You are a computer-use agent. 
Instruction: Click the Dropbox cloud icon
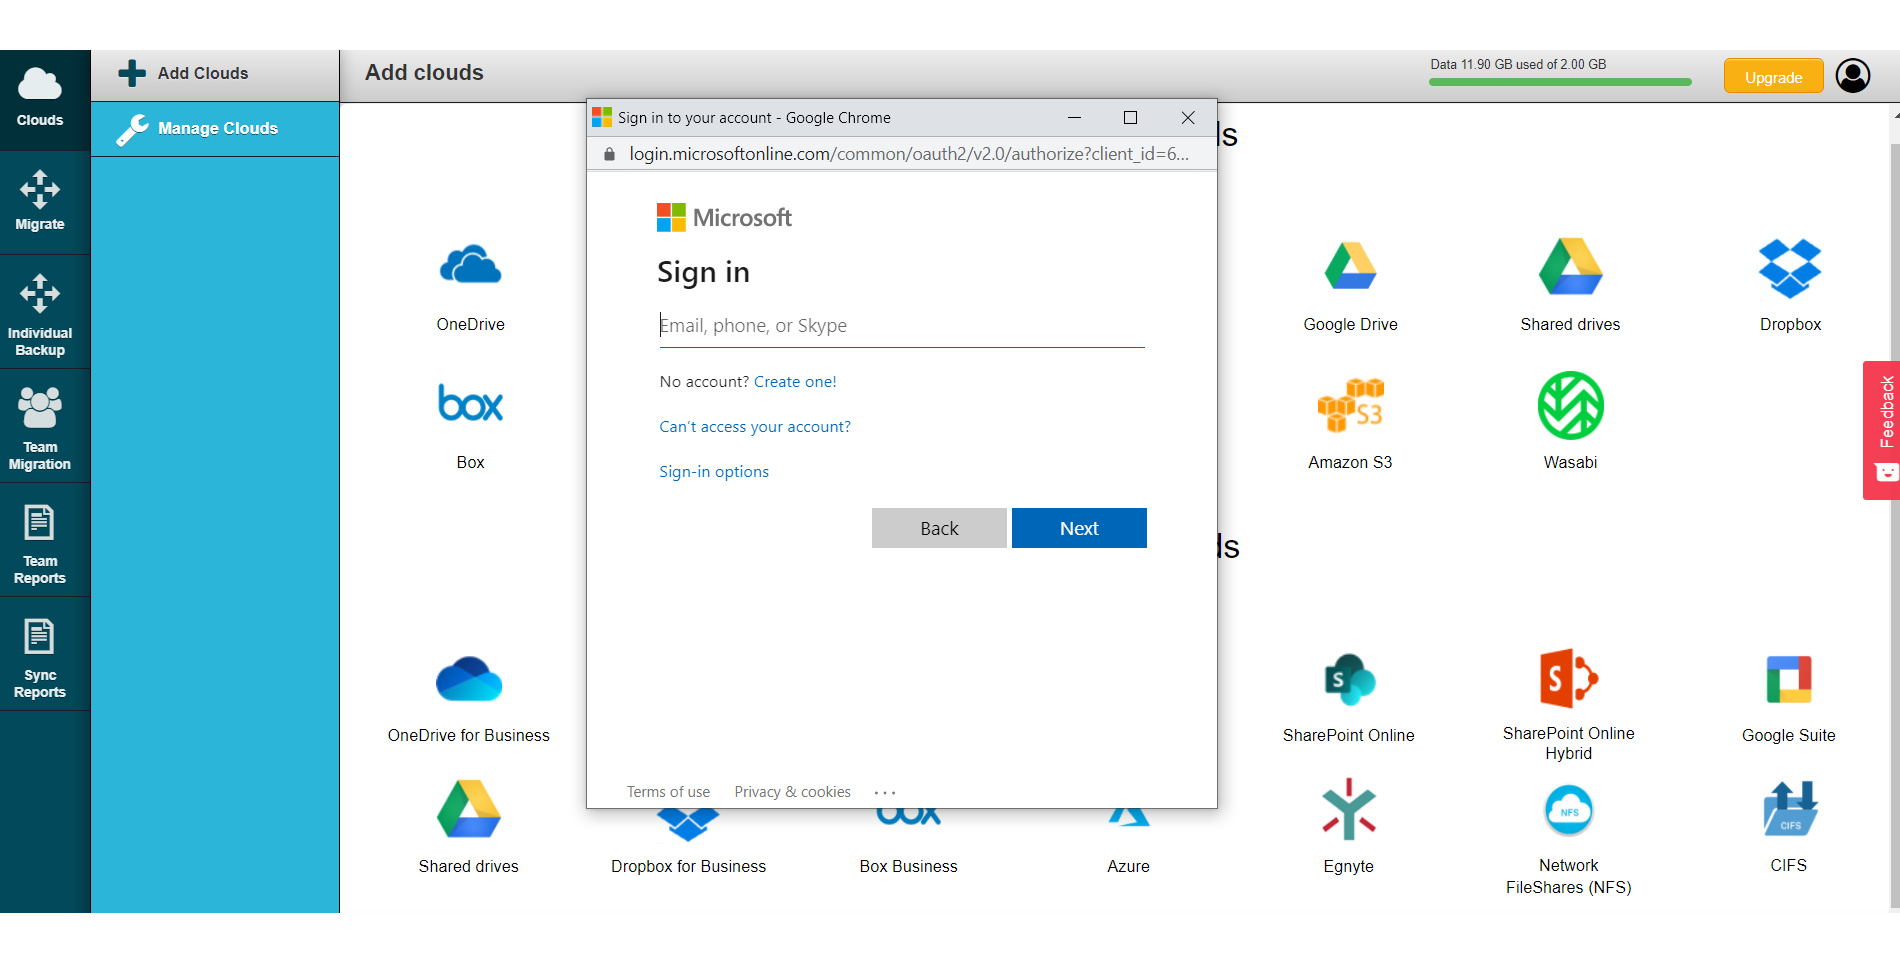click(x=1789, y=268)
